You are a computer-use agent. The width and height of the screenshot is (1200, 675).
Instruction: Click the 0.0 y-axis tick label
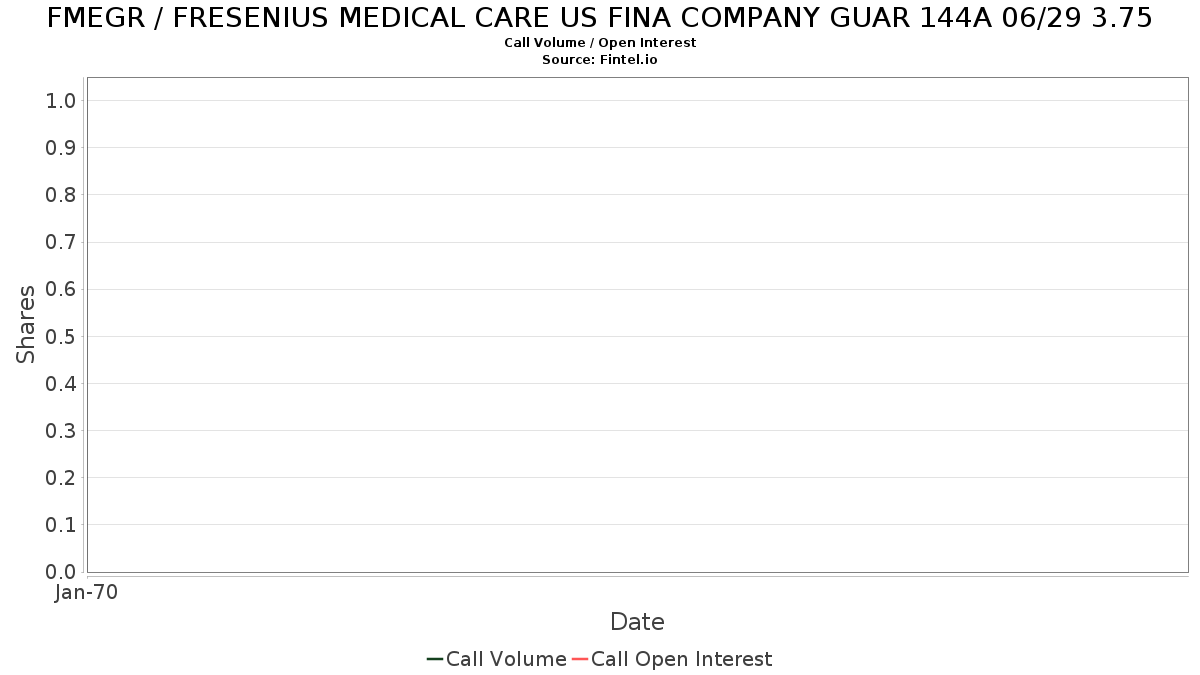(61, 572)
